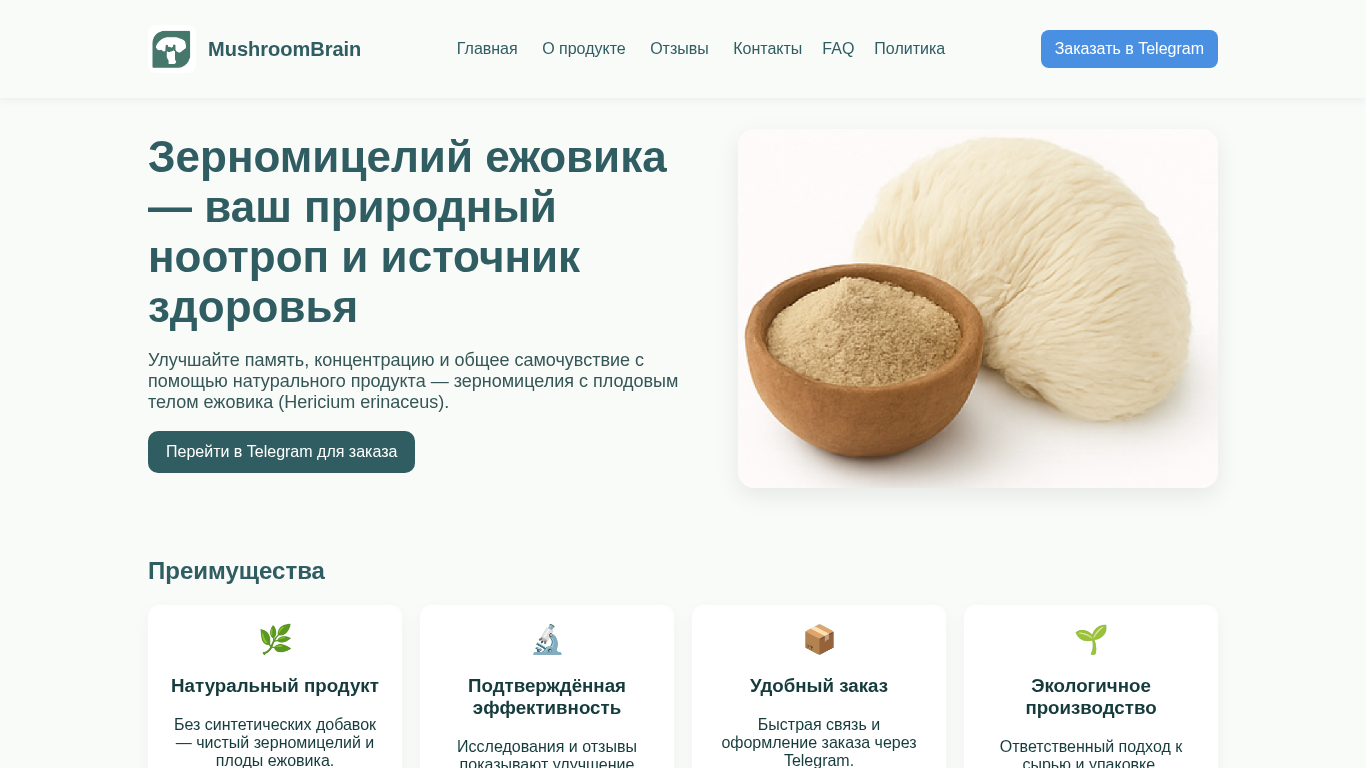Open the Политика page link
Viewport: 1366px width, 768px height.
(x=909, y=49)
